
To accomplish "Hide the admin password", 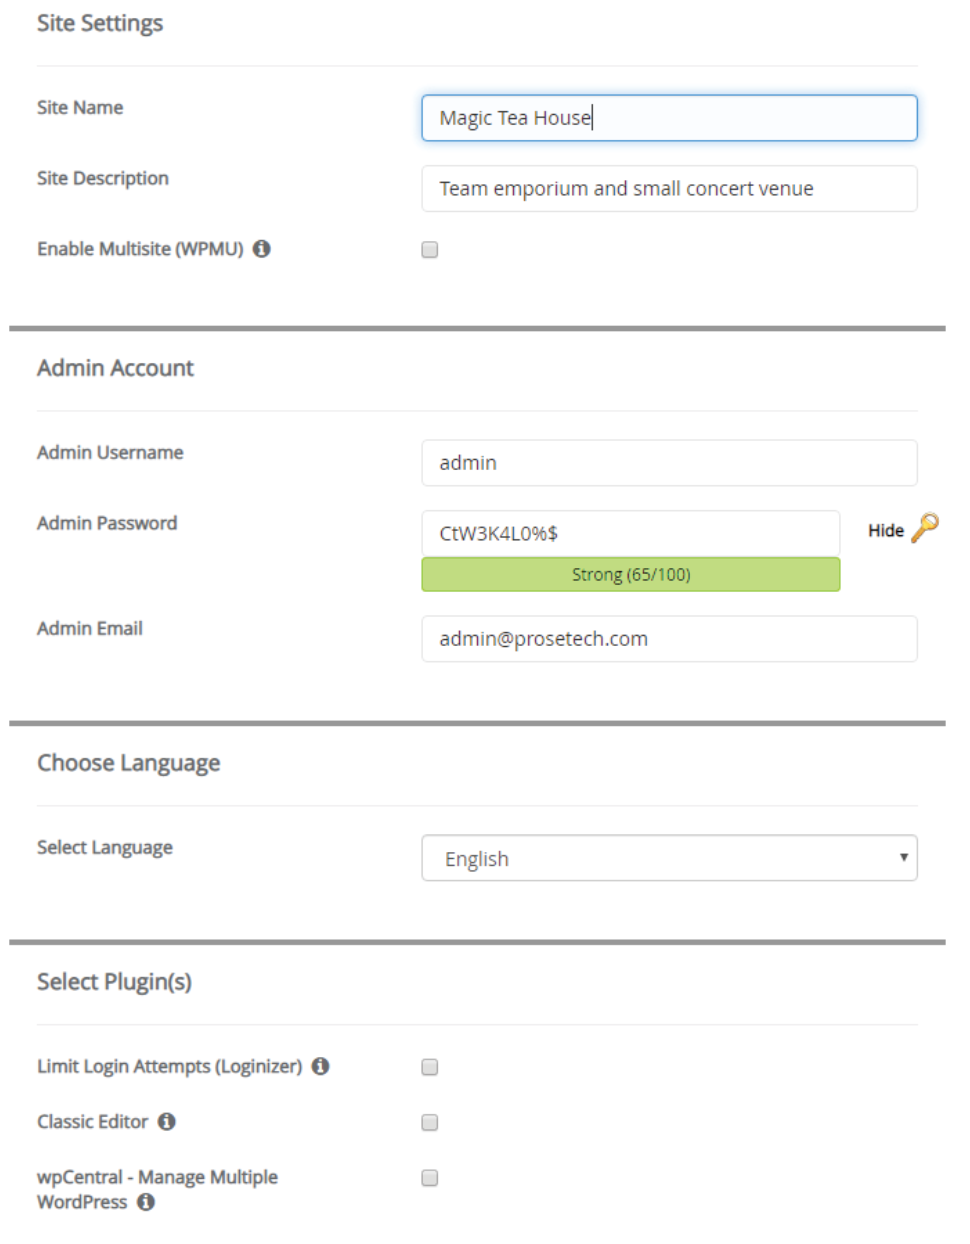I will click(885, 531).
